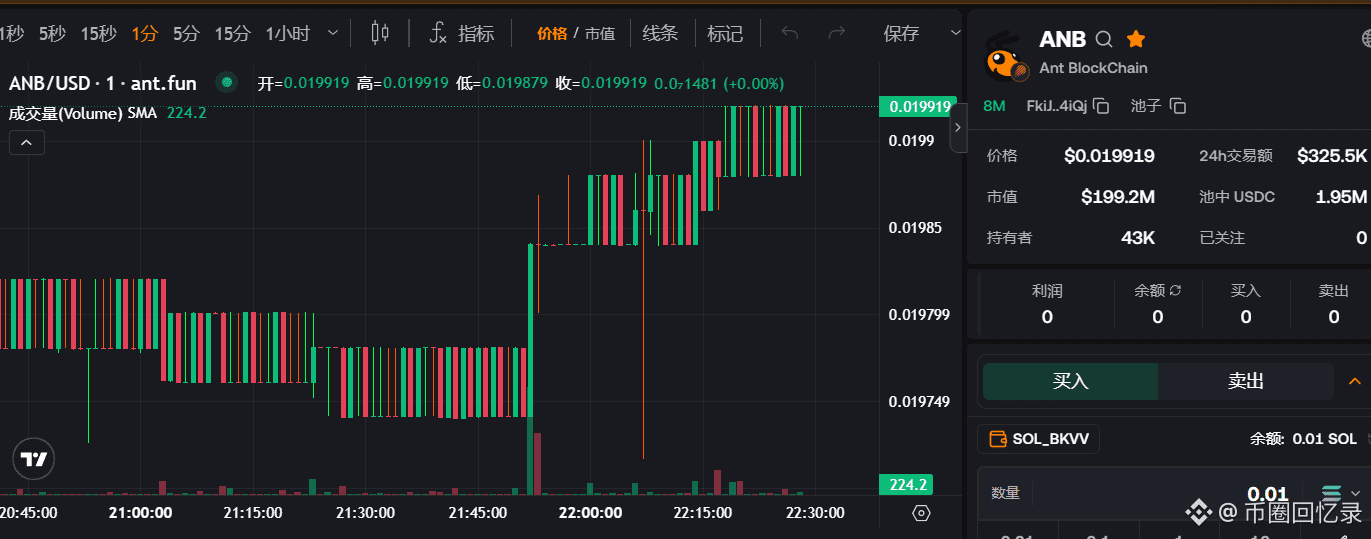The width and height of the screenshot is (1371, 539).
Task: Select the 15分 timeframe
Action: point(232,33)
